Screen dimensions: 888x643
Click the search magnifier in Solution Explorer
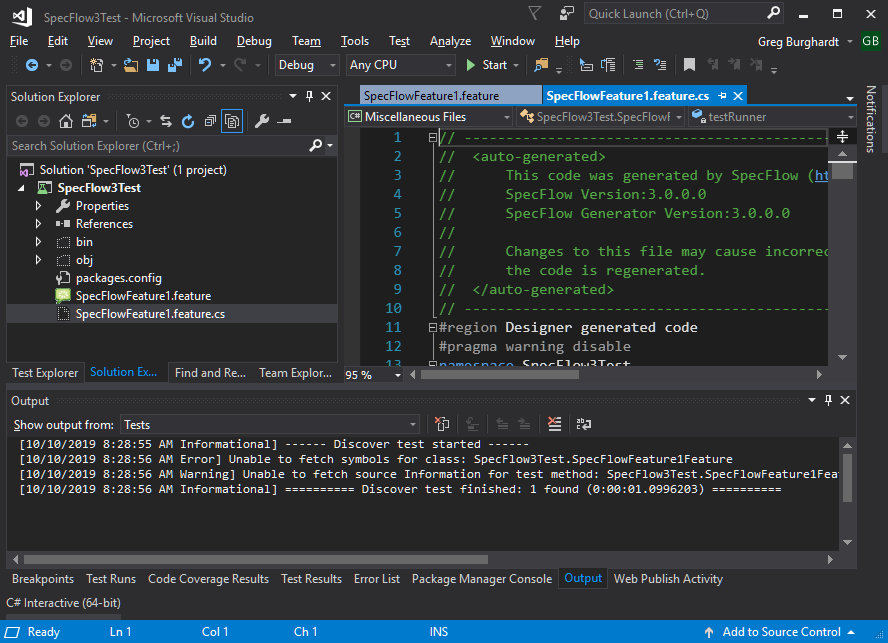pyautogui.click(x=316, y=146)
